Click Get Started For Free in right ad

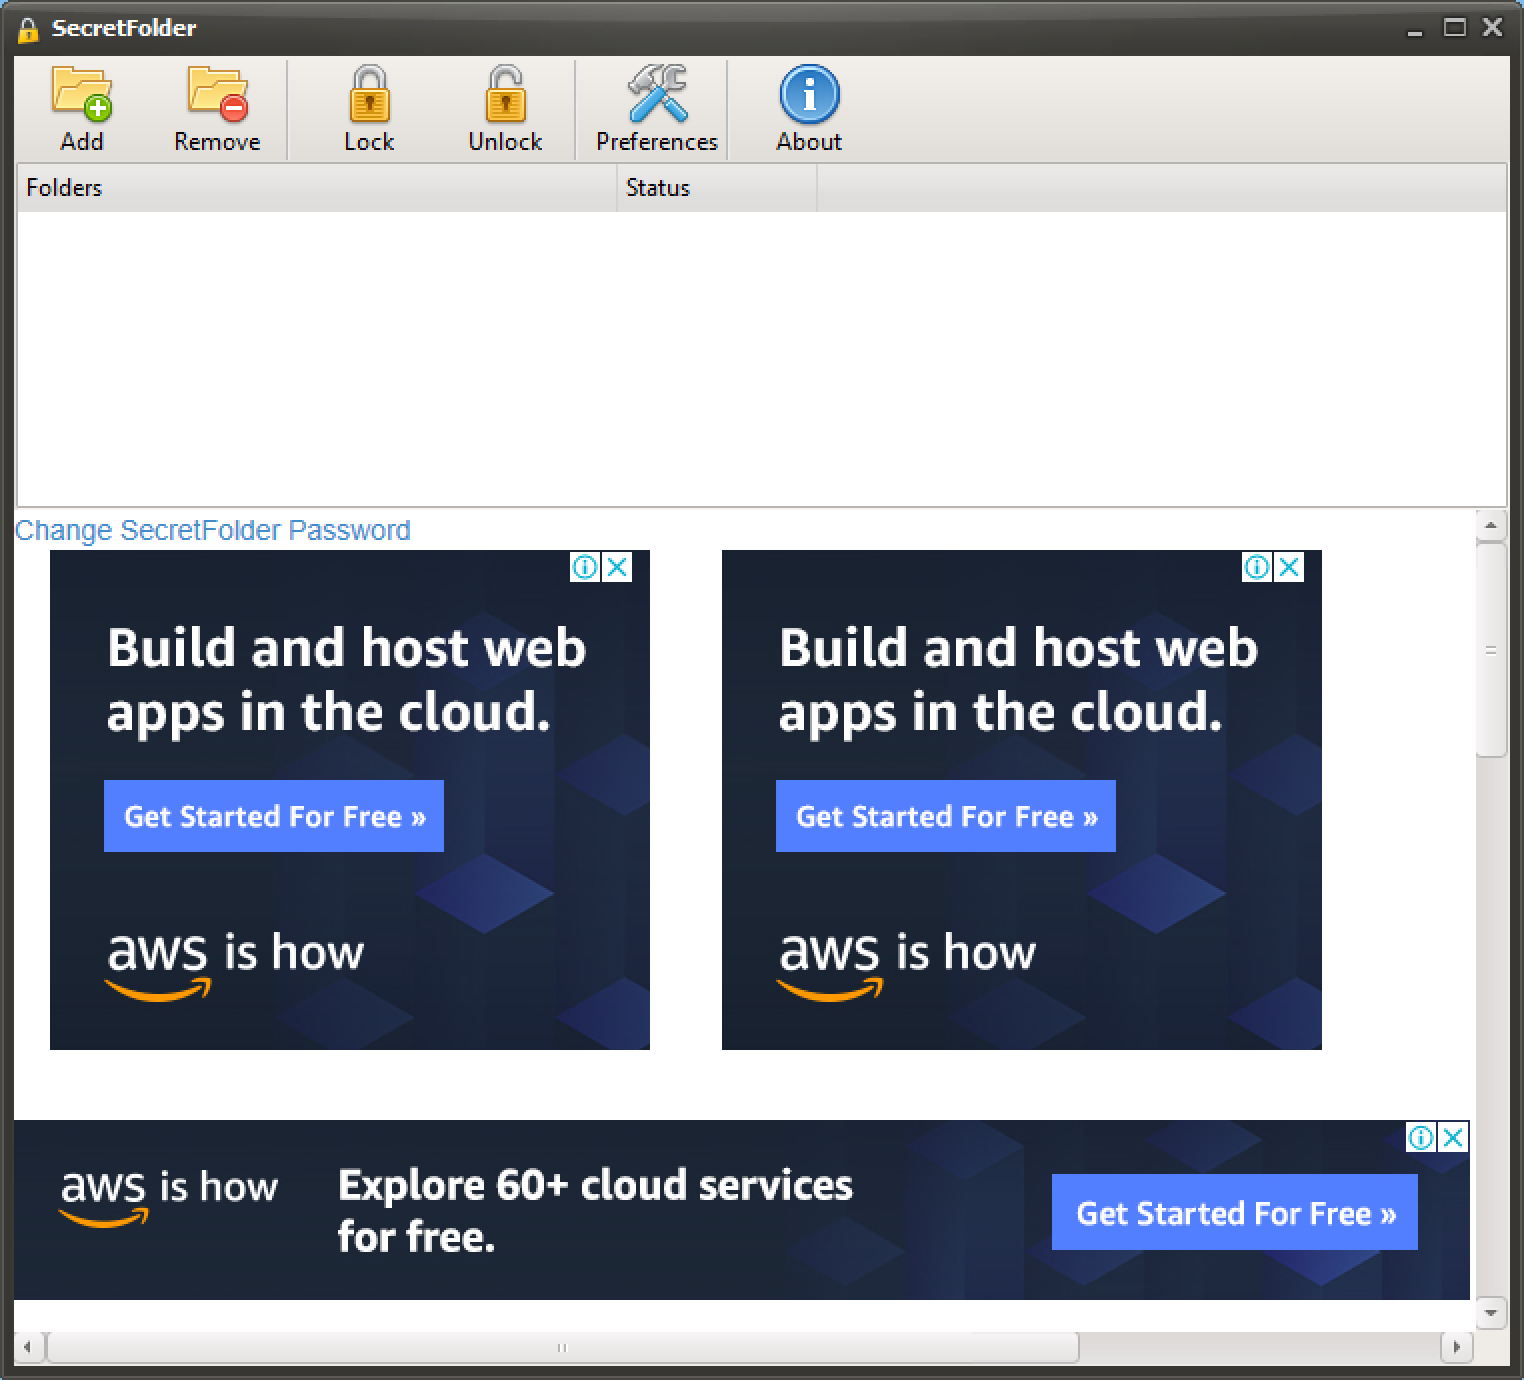(x=946, y=816)
